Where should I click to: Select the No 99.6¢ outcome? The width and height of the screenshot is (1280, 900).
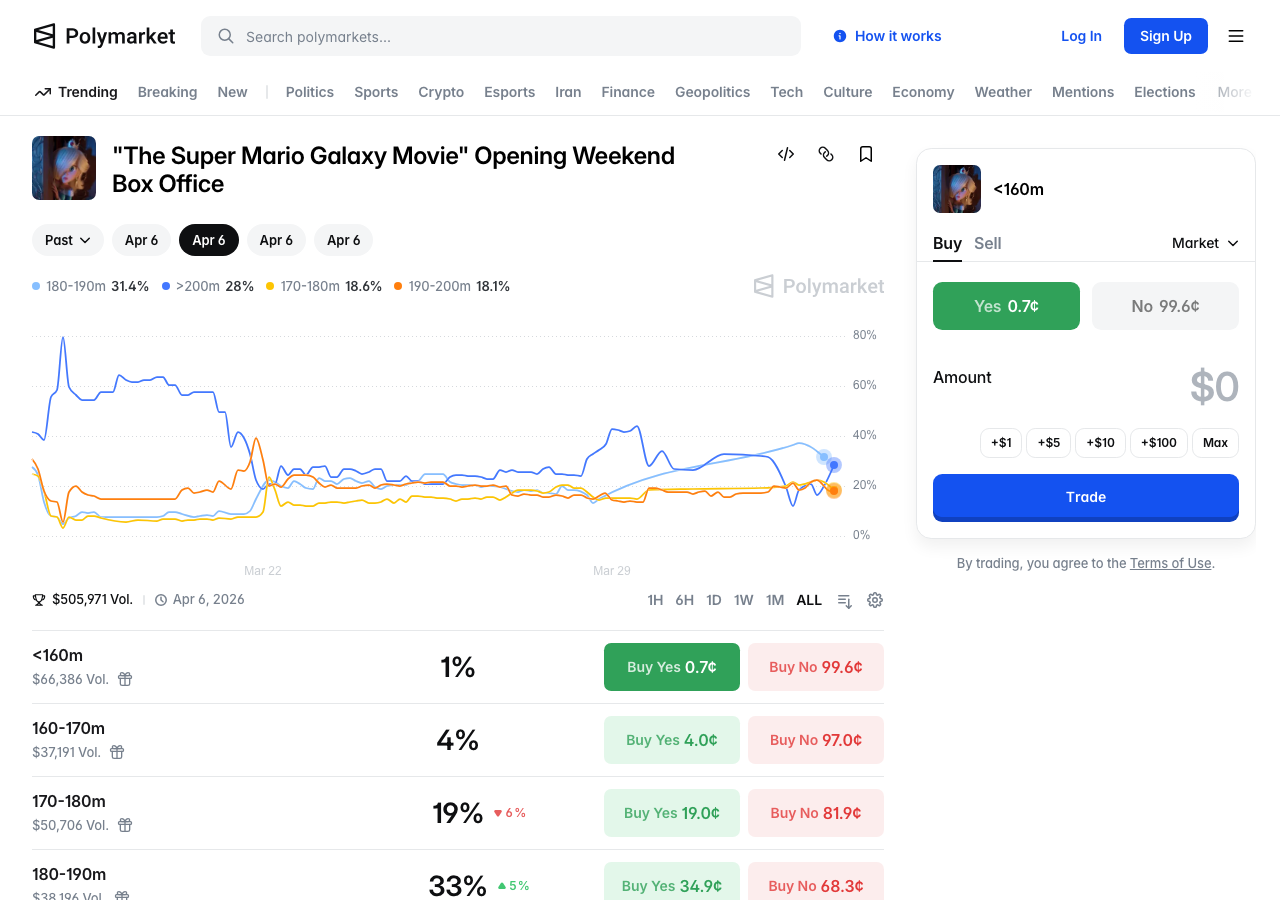[x=1165, y=306]
